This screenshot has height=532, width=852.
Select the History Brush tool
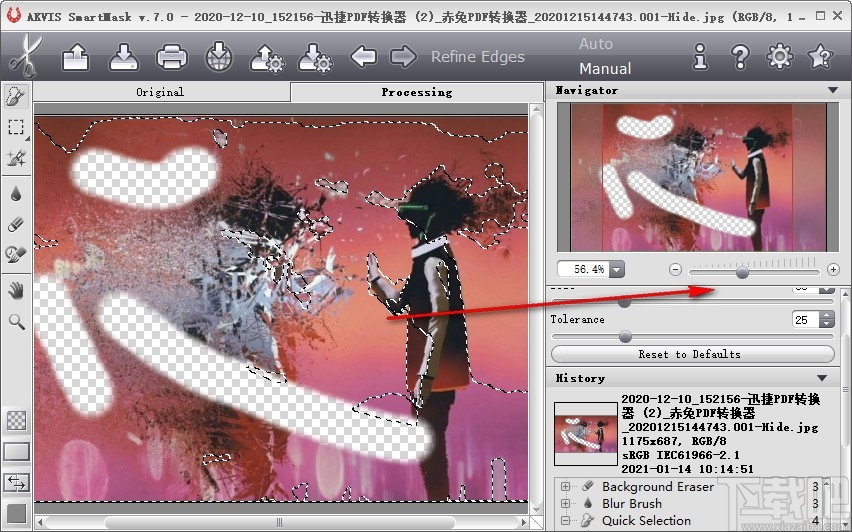click(16, 254)
